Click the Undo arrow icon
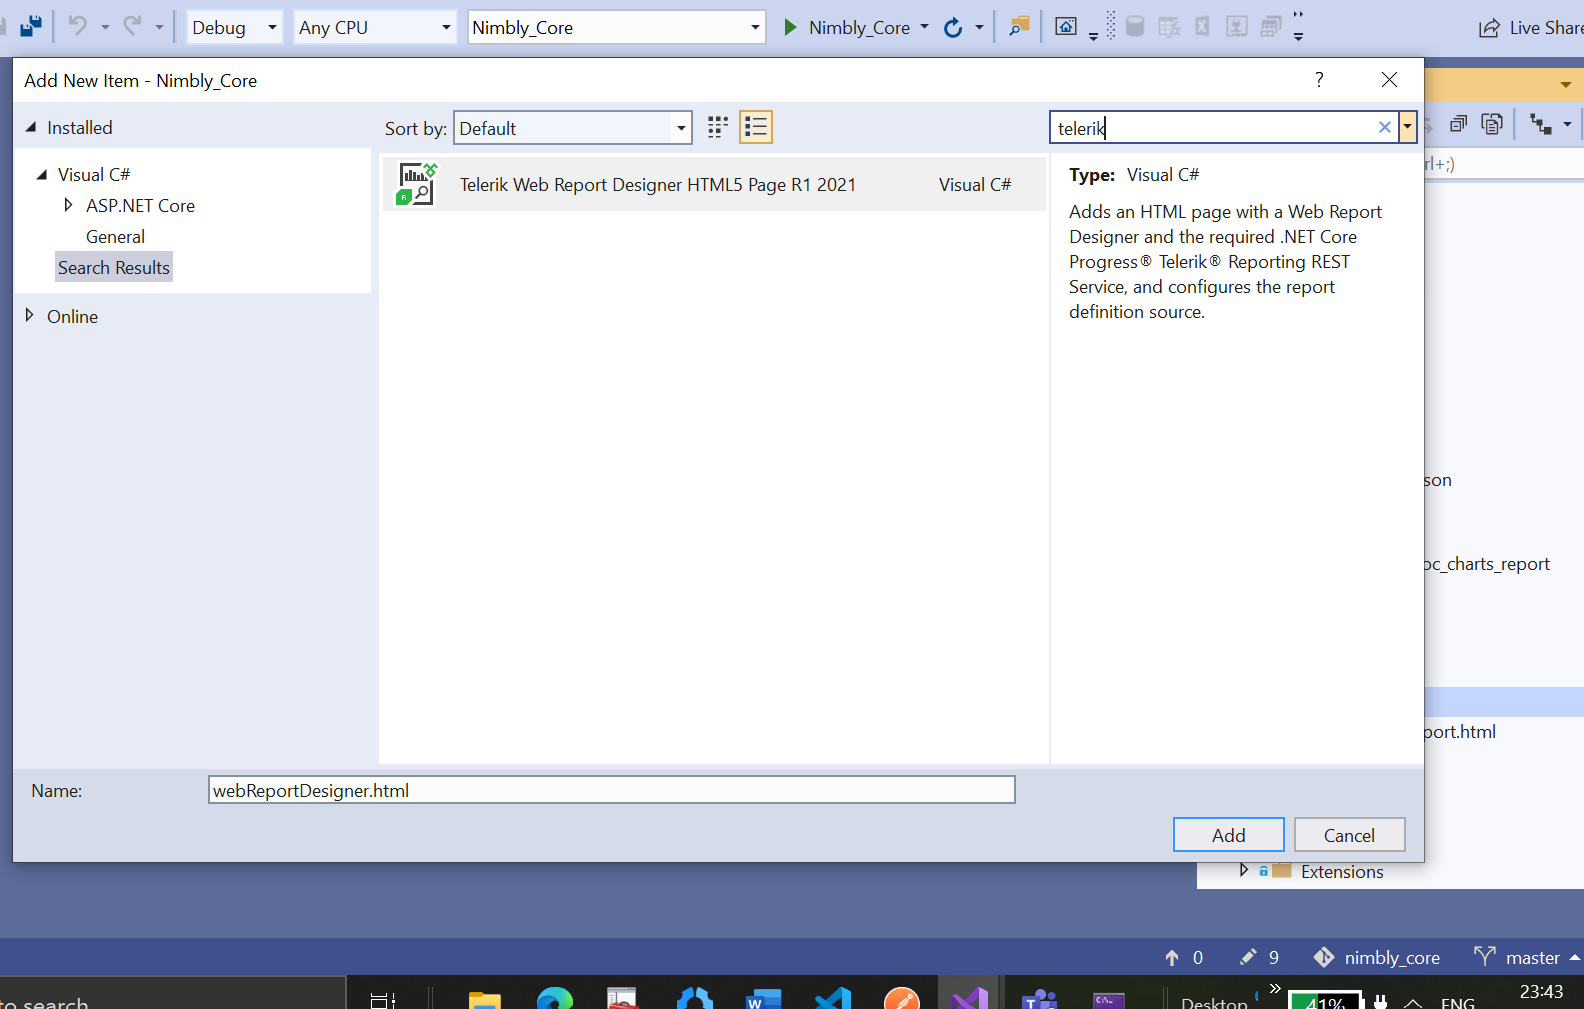This screenshot has width=1584, height=1009. 78,26
